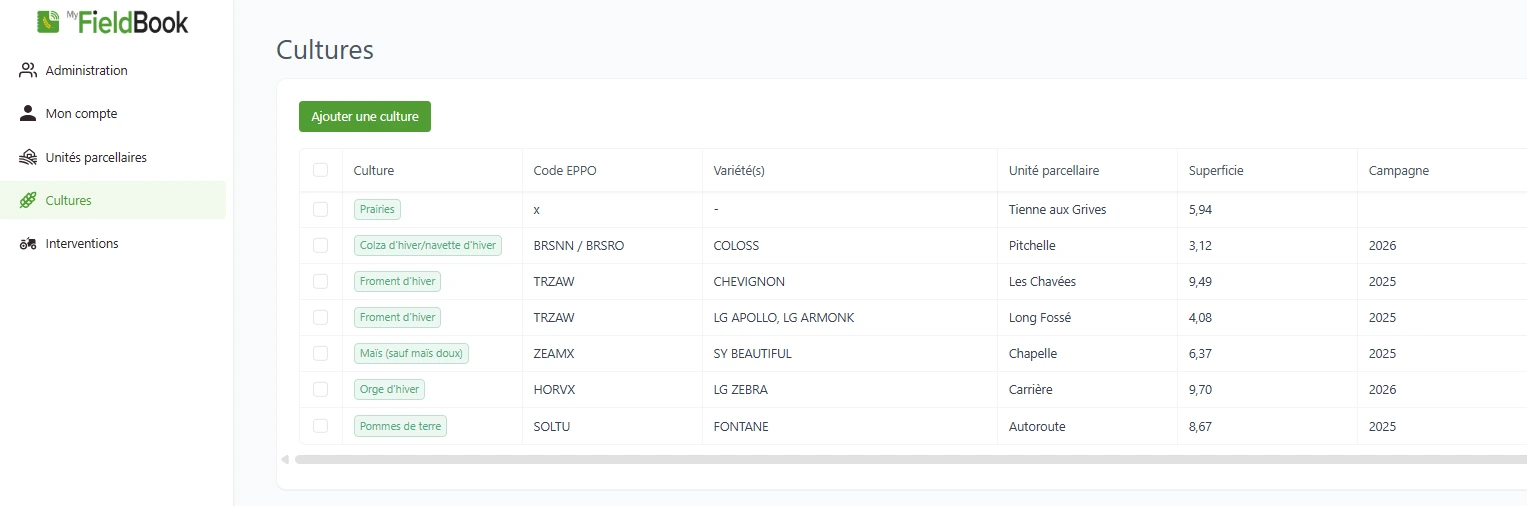Sort by the Superficie column header

point(1216,171)
